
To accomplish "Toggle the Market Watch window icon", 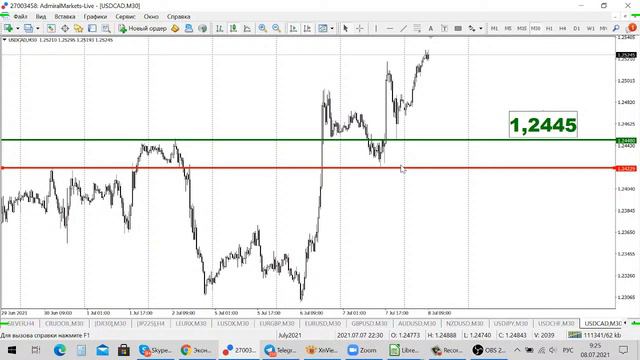I will pos(51,28).
